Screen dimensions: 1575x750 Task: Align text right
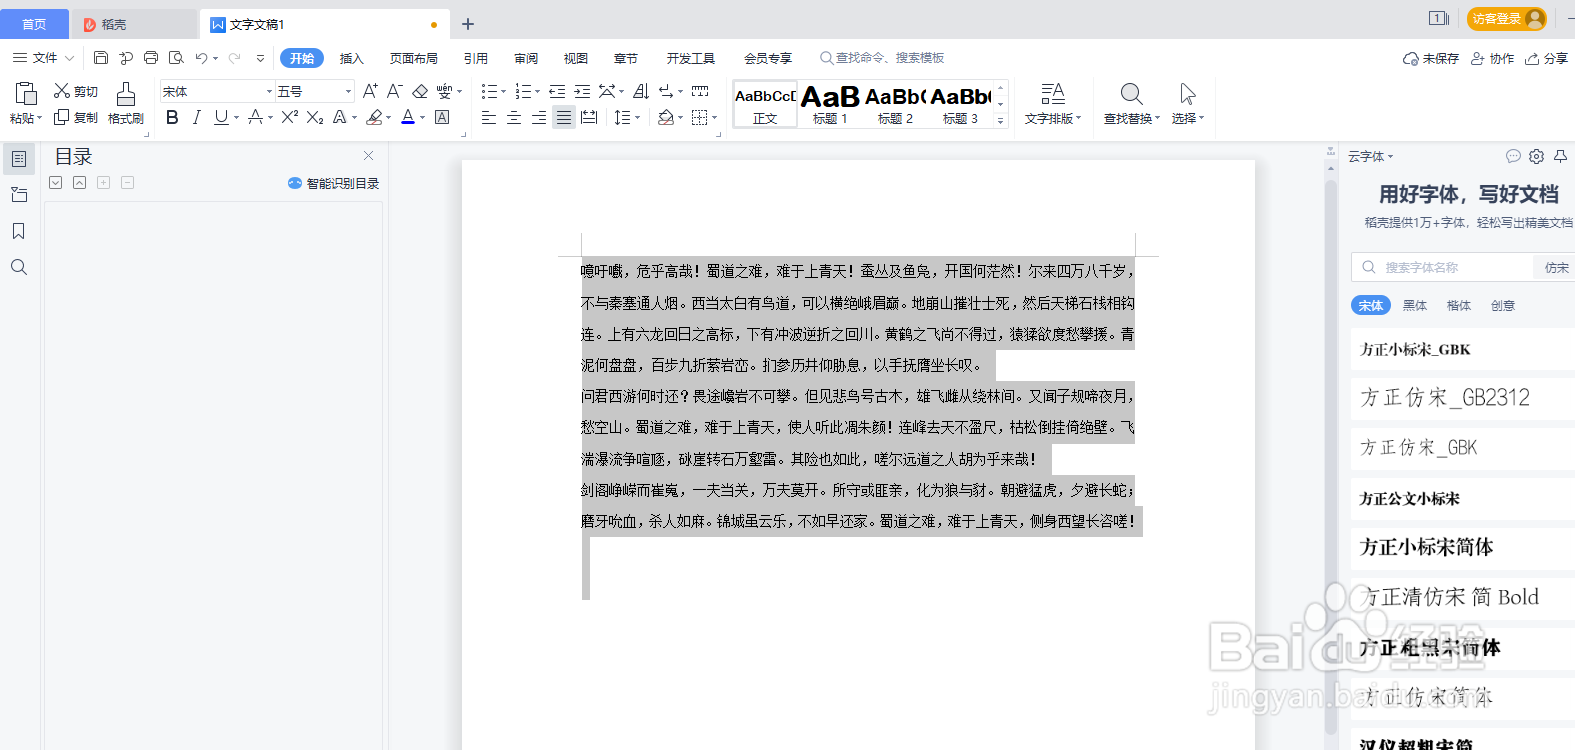(x=539, y=117)
